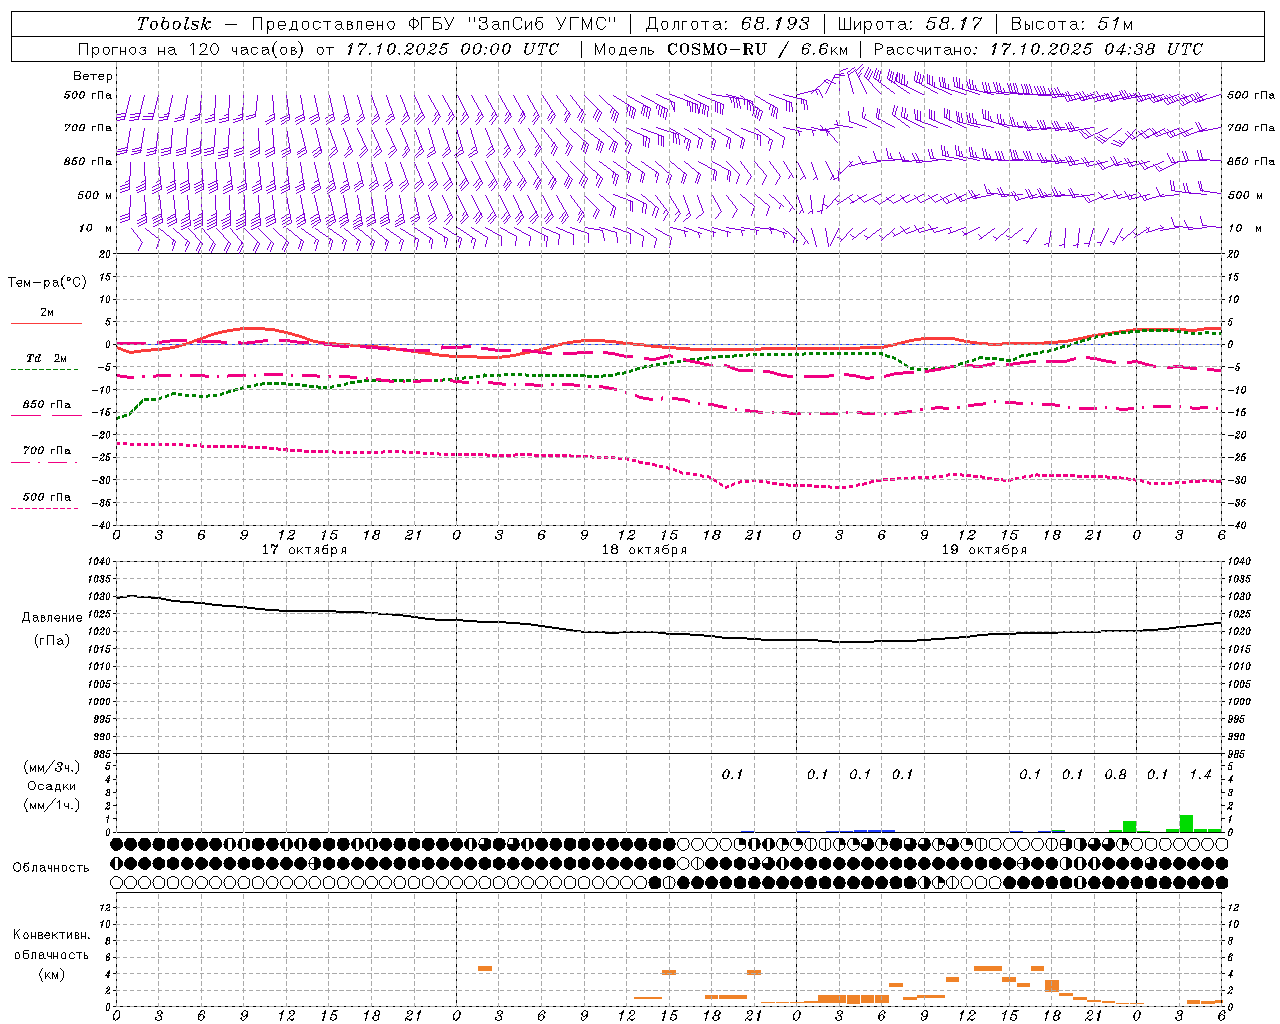Click the "850 гПа" temperature legend entry
1280x1024 pixels.
tap(47, 405)
